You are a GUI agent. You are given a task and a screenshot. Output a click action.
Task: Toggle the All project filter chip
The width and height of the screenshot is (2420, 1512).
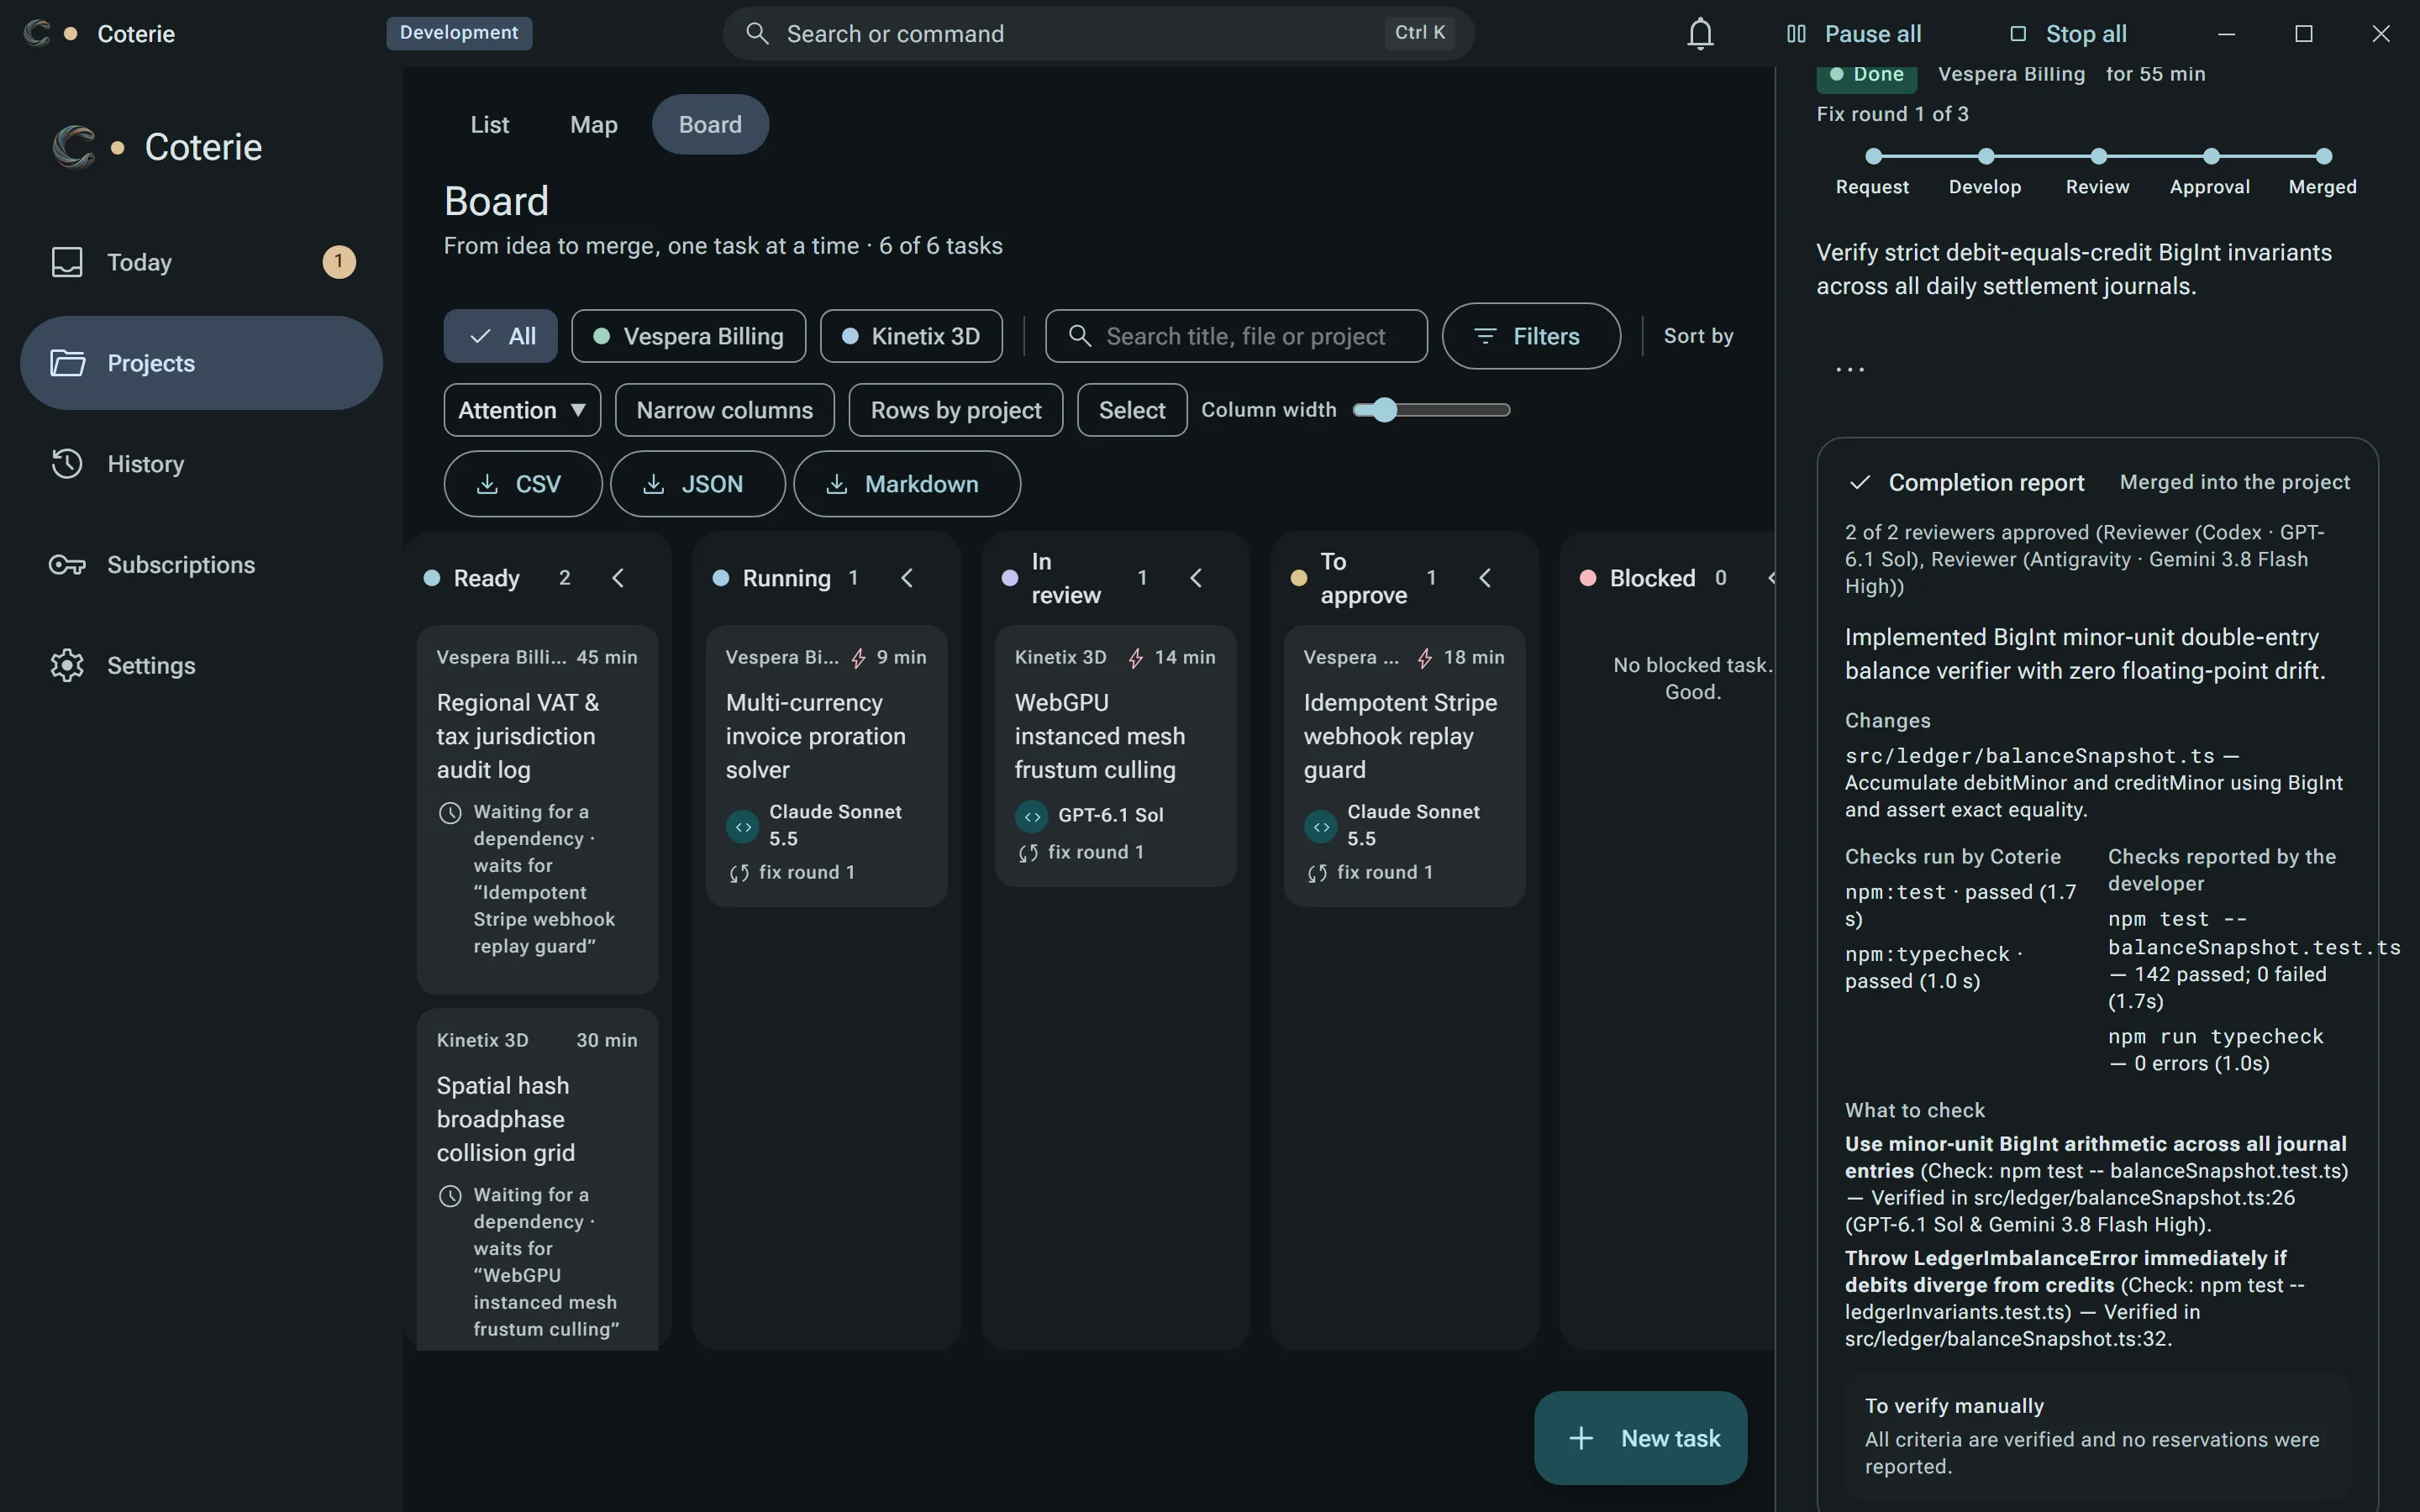tap(500, 336)
